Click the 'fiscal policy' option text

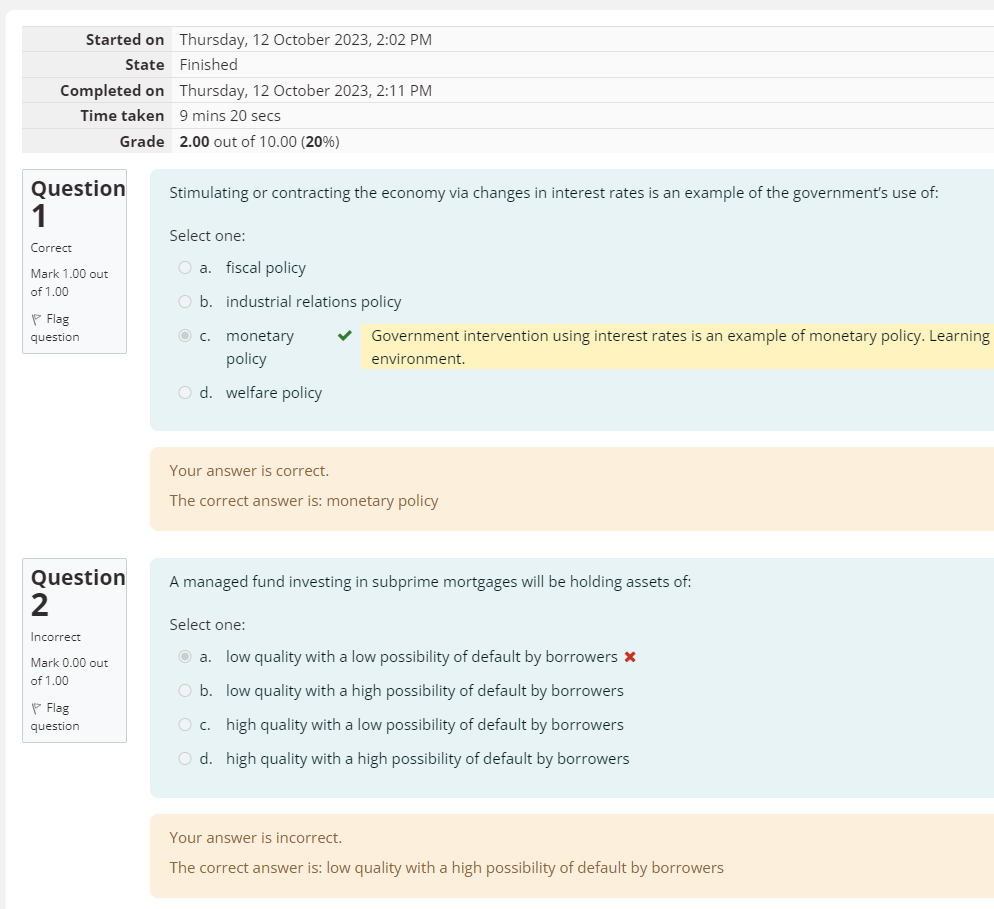coord(266,268)
